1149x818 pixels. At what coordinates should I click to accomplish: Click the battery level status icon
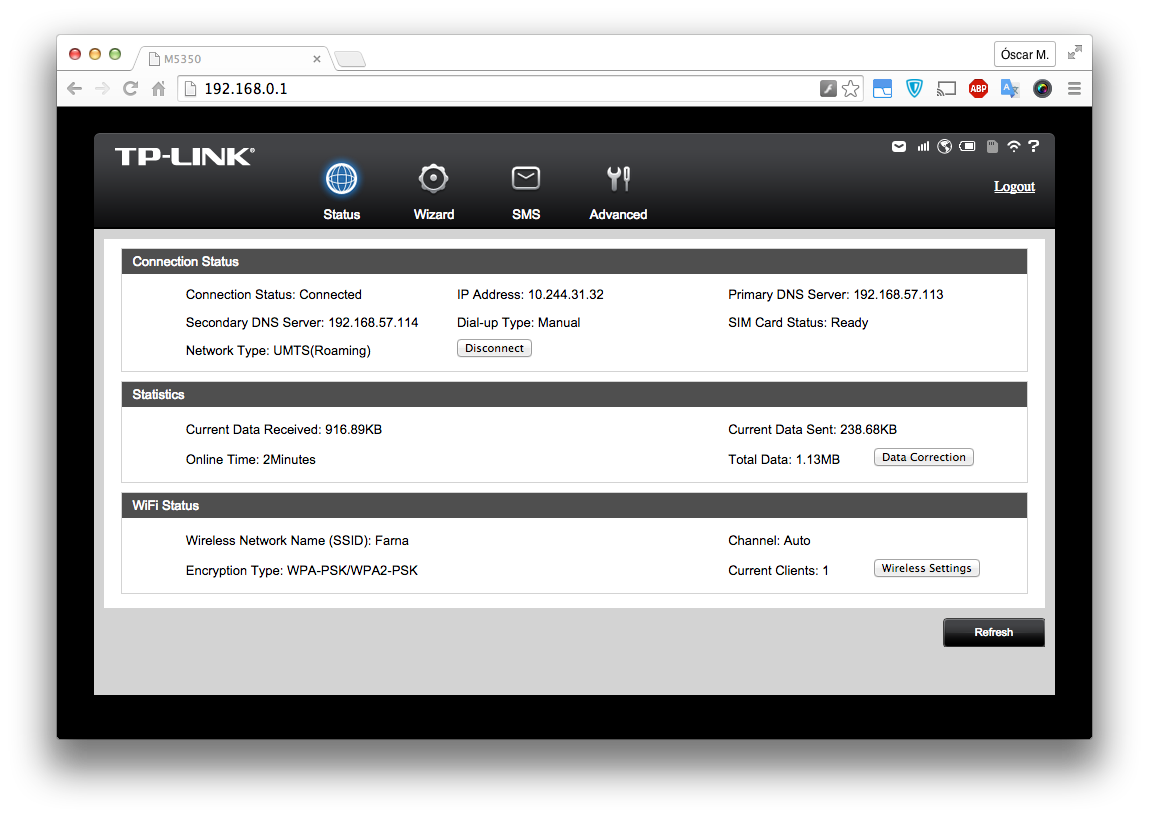[x=967, y=147]
